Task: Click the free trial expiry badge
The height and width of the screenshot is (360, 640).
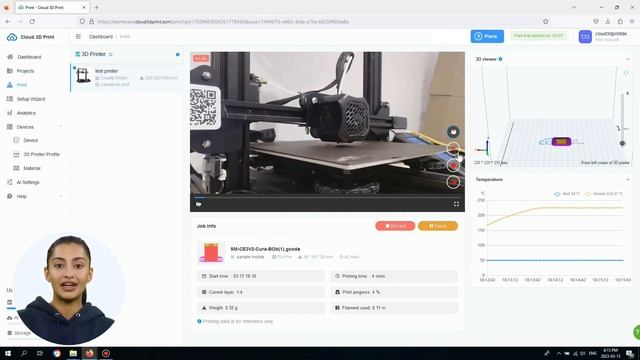Action: click(x=538, y=36)
